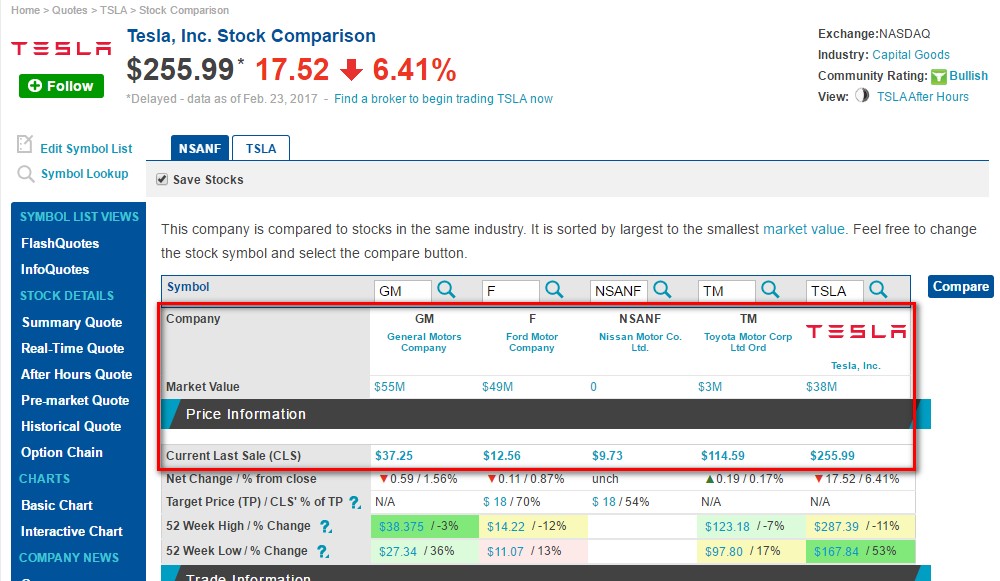Open FlashQuotes in the sidebar
1000x581 pixels.
coord(60,243)
